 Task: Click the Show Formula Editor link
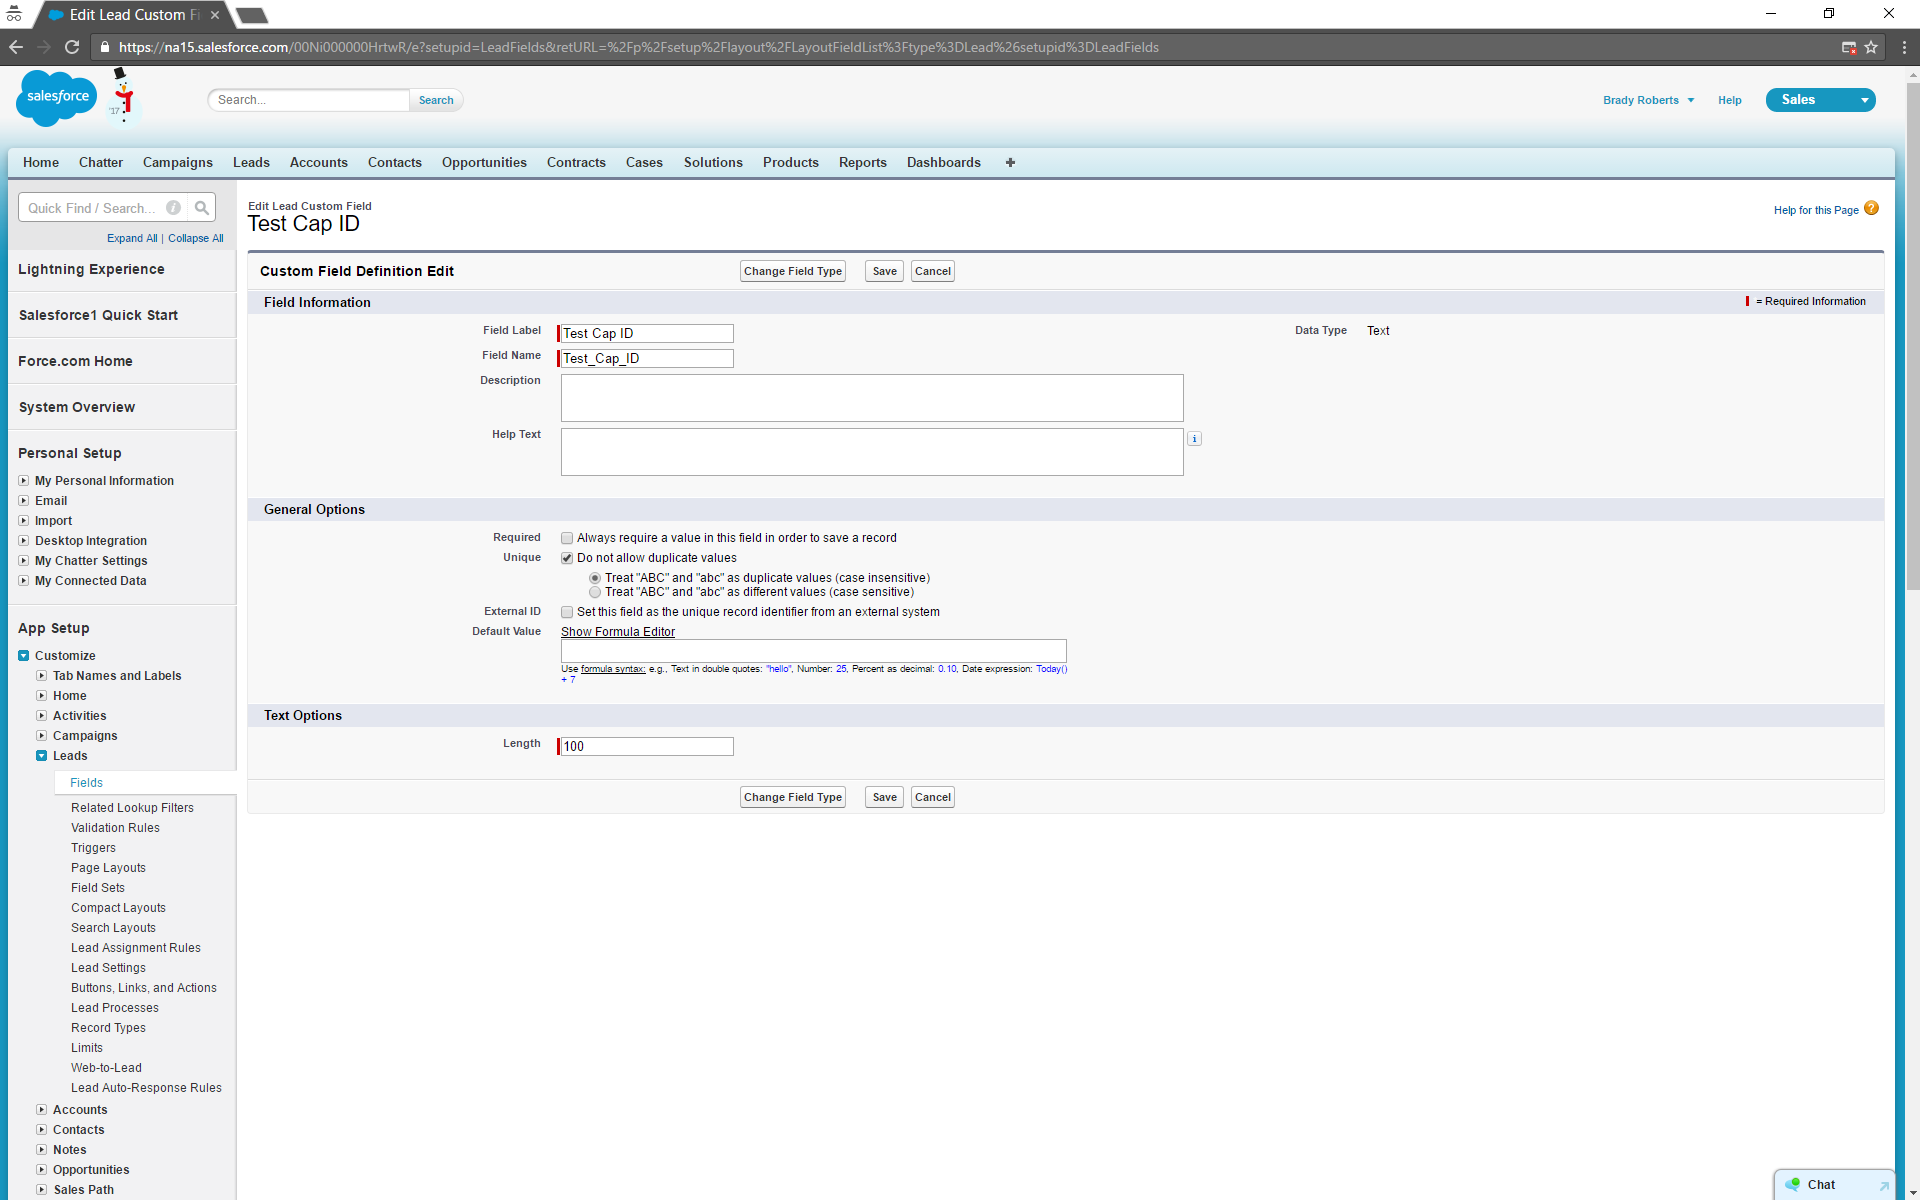[617, 632]
